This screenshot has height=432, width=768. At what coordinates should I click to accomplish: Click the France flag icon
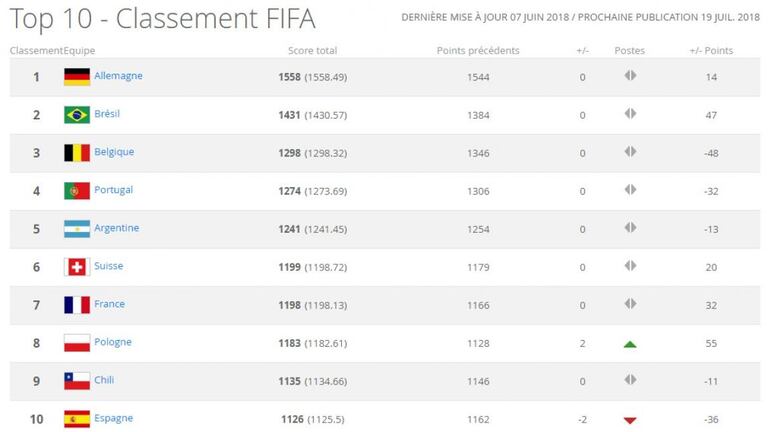pos(77,305)
